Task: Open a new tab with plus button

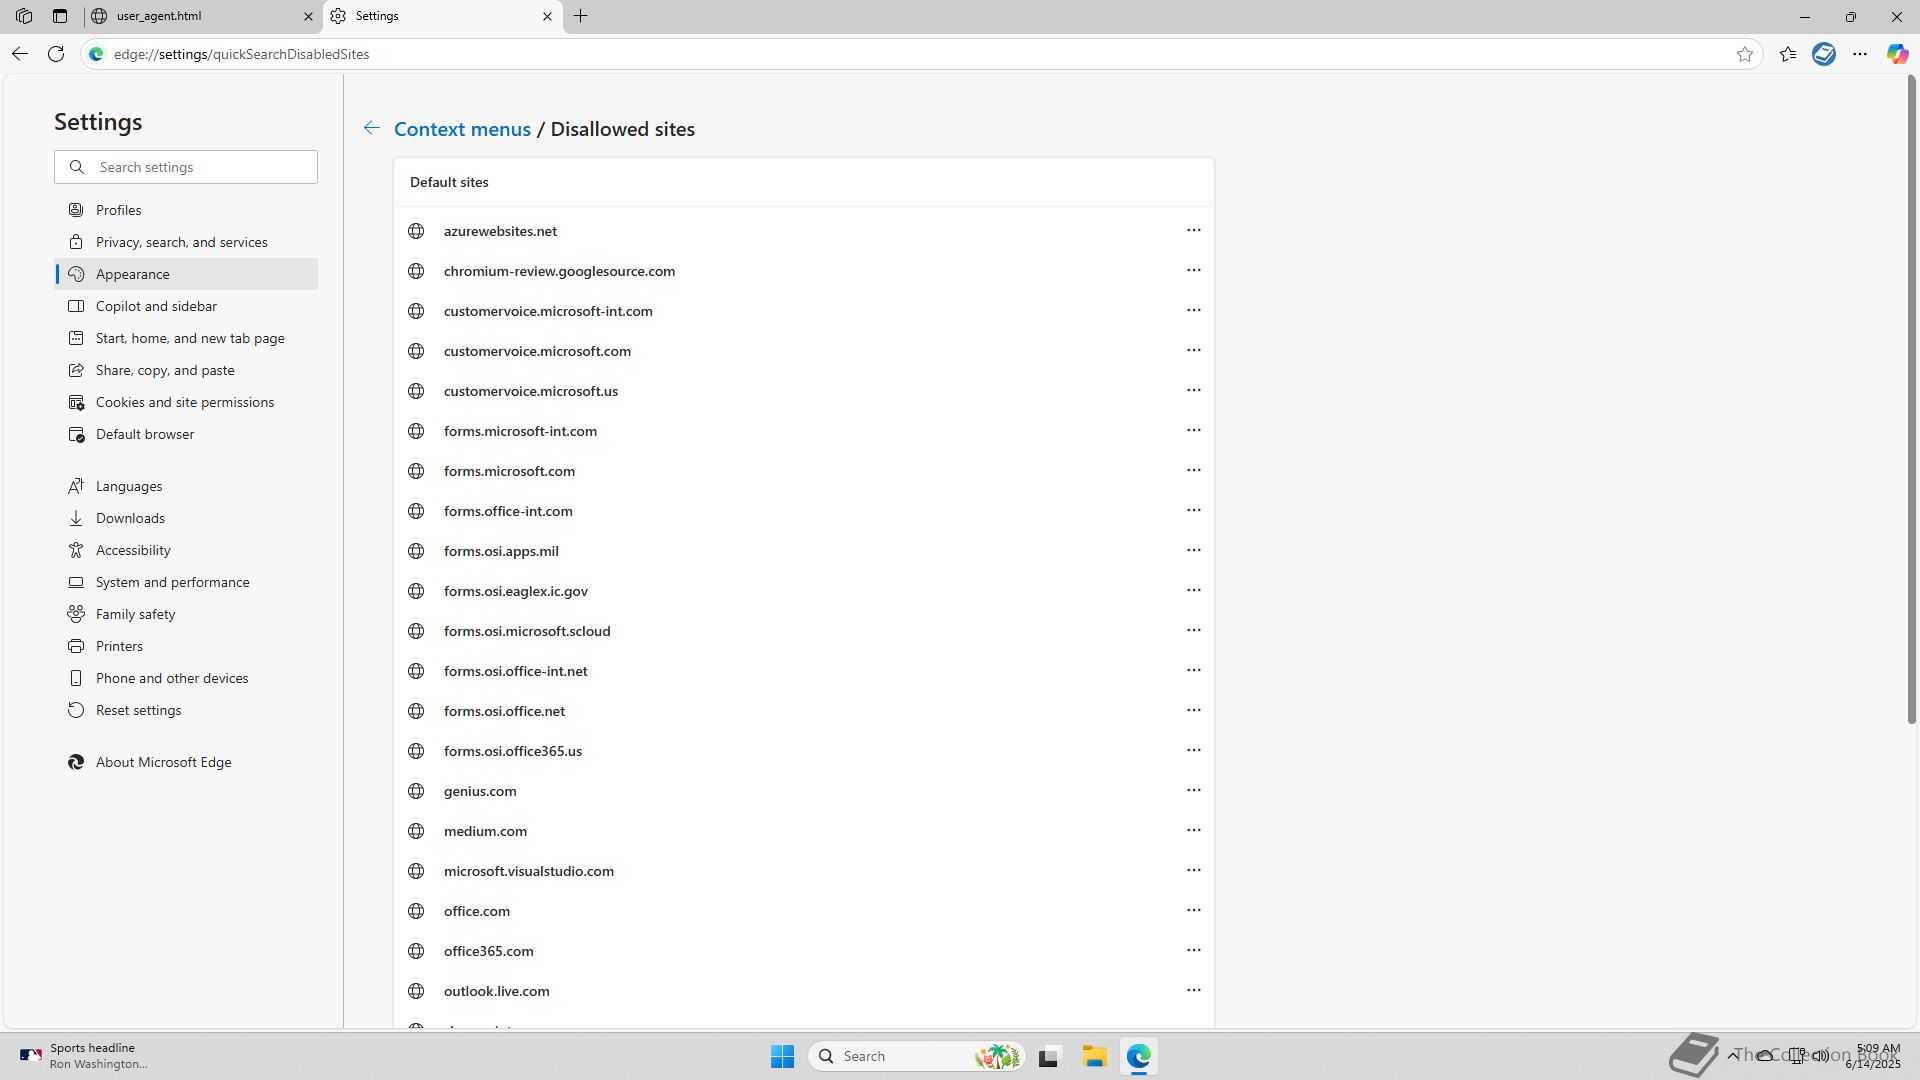Action: click(x=580, y=16)
